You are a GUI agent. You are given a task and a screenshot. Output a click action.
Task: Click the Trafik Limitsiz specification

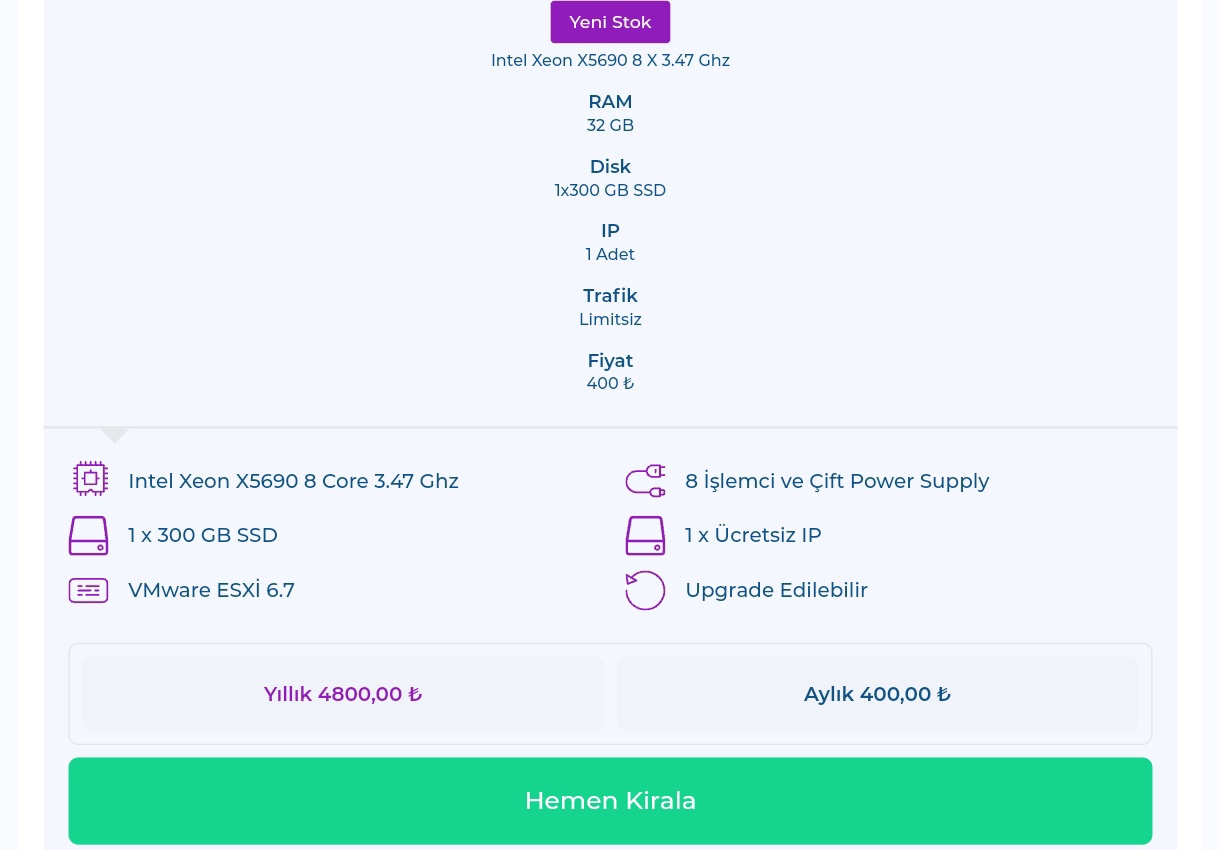coord(610,307)
